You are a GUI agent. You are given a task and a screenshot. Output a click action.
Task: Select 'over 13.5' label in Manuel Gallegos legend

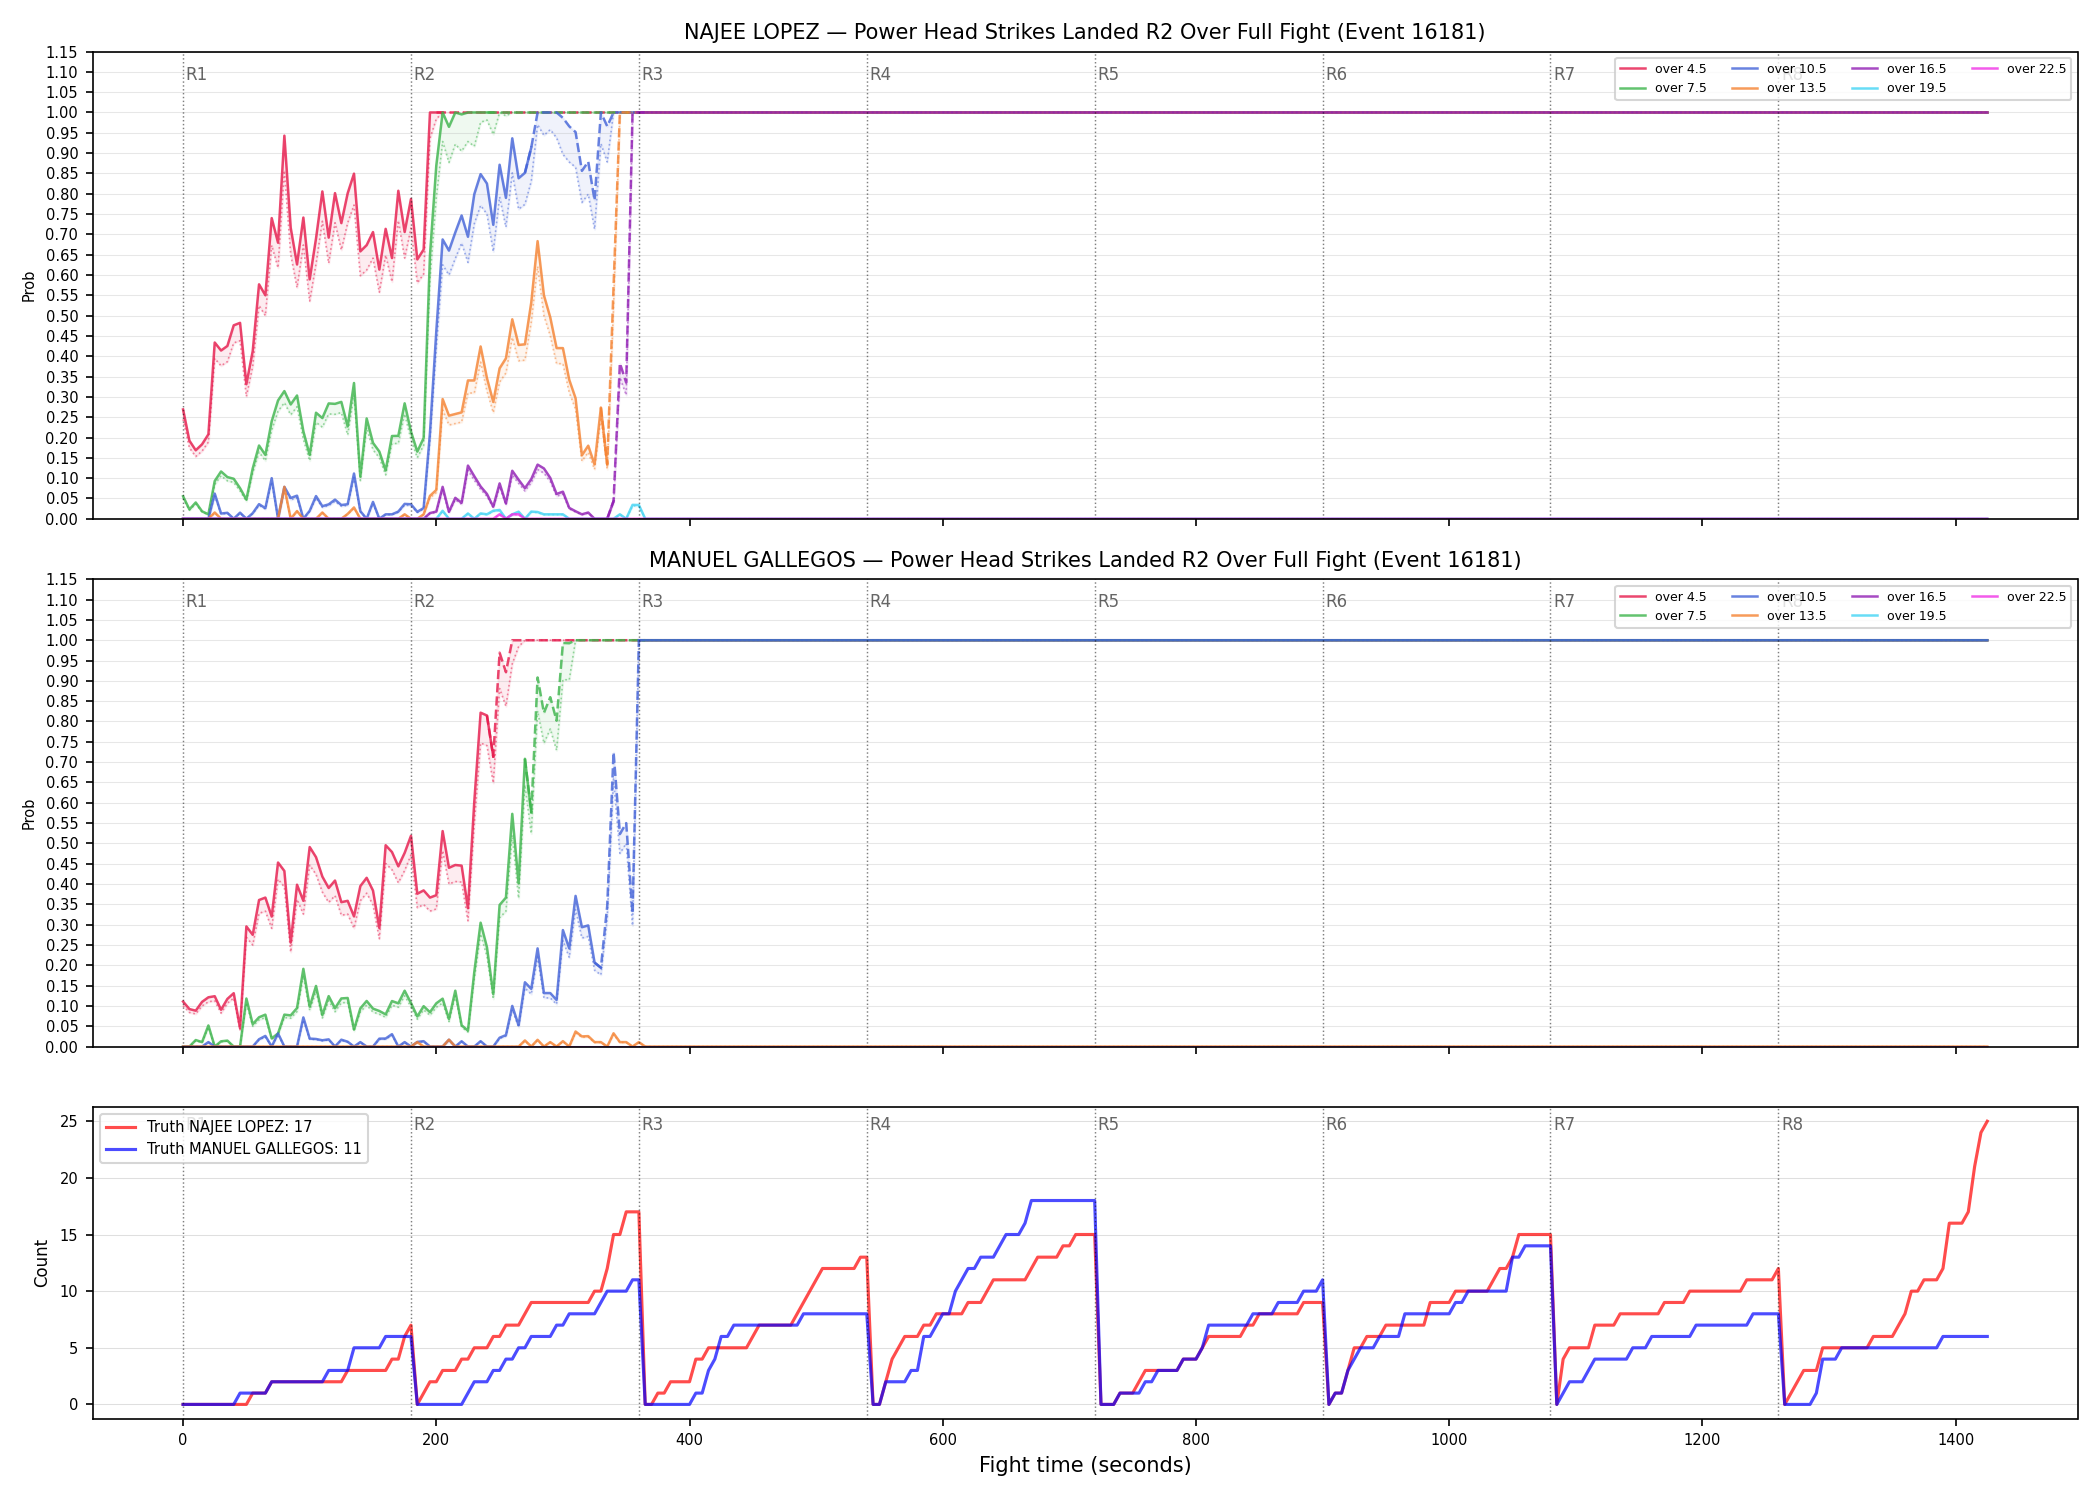coord(1796,616)
